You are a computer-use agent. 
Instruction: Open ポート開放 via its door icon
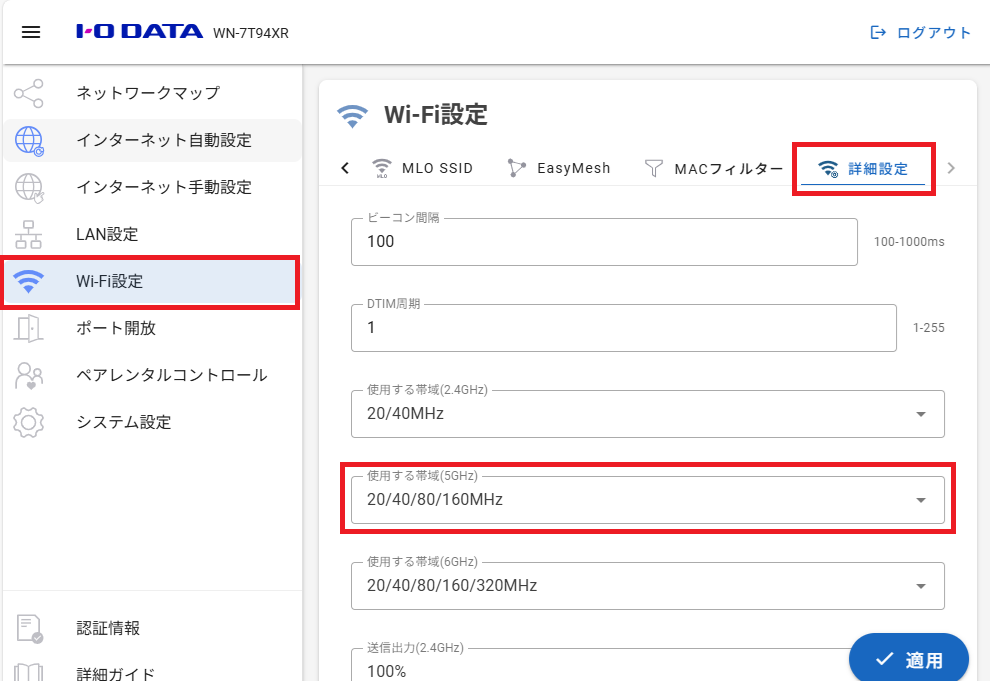[x=30, y=328]
